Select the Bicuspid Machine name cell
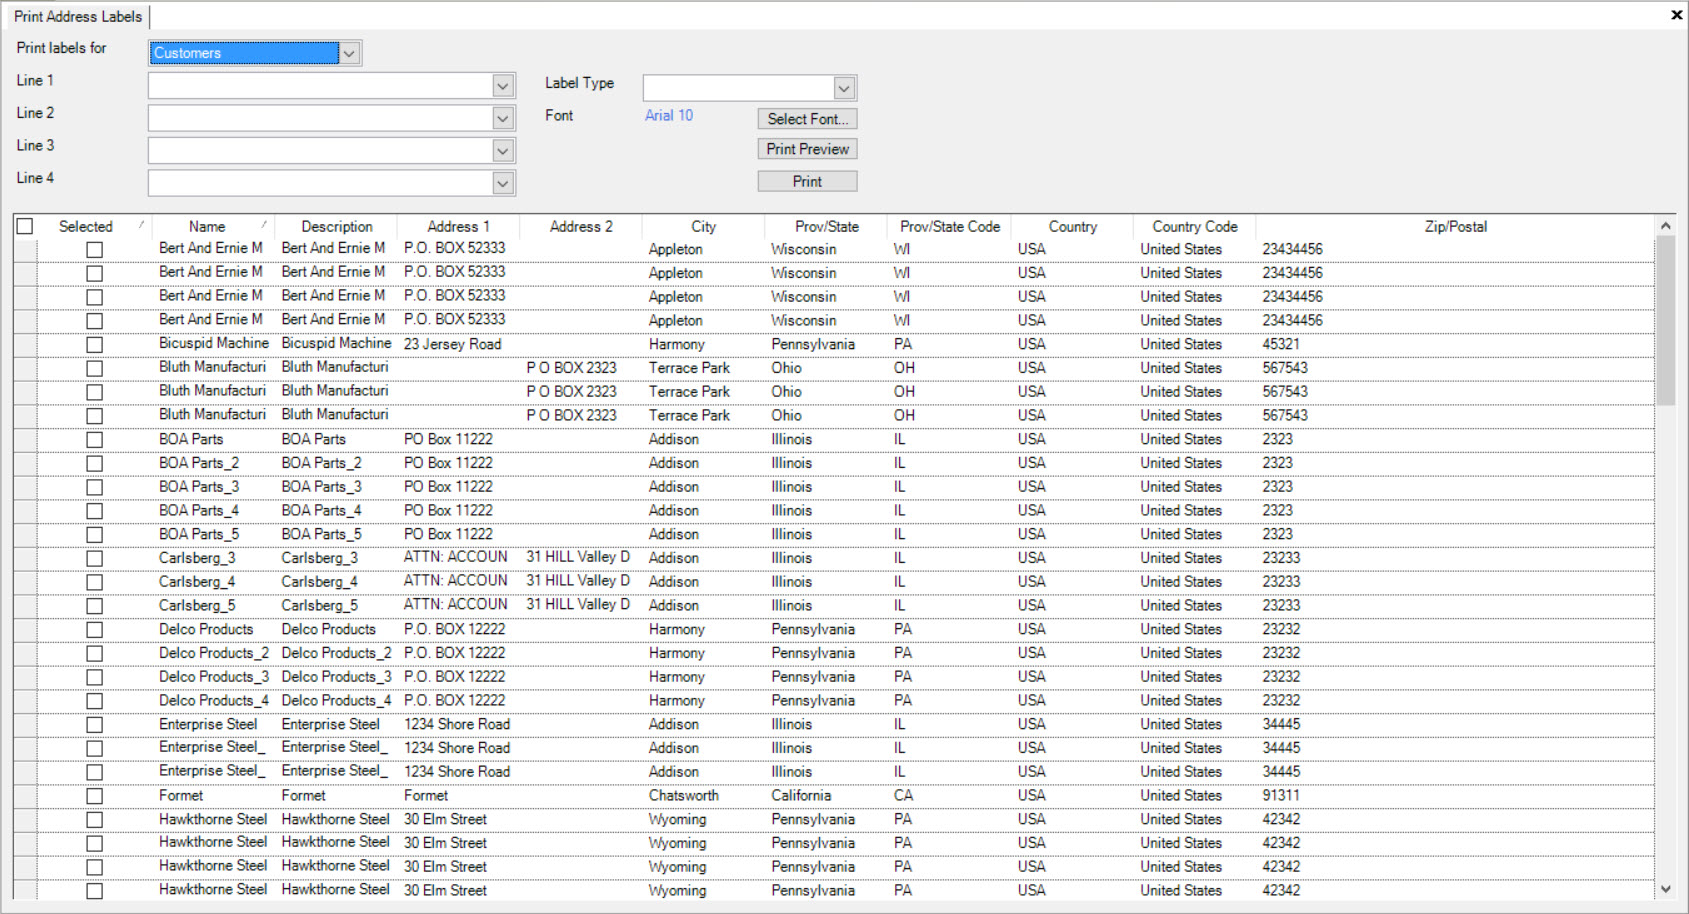 214,344
